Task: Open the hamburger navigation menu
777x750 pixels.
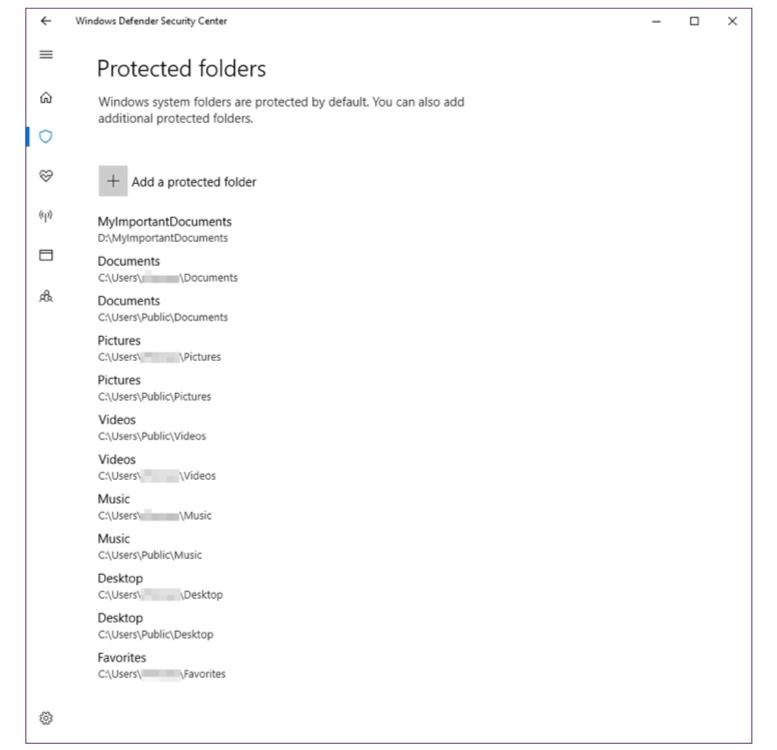Action: [x=46, y=54]
